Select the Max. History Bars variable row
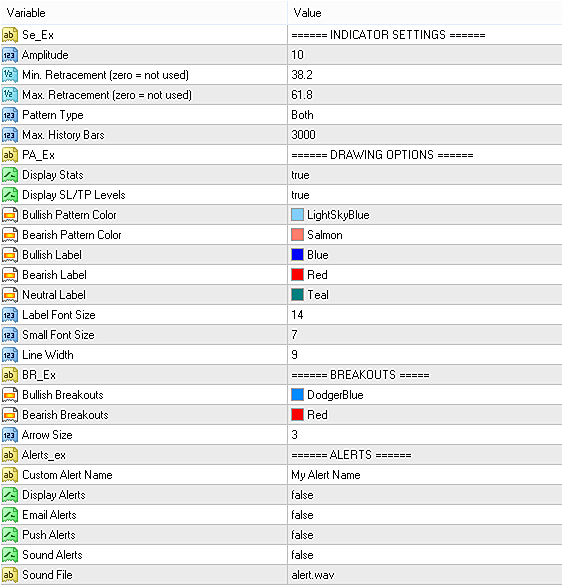Screen dimensions: 562x586 click(144, 135)
